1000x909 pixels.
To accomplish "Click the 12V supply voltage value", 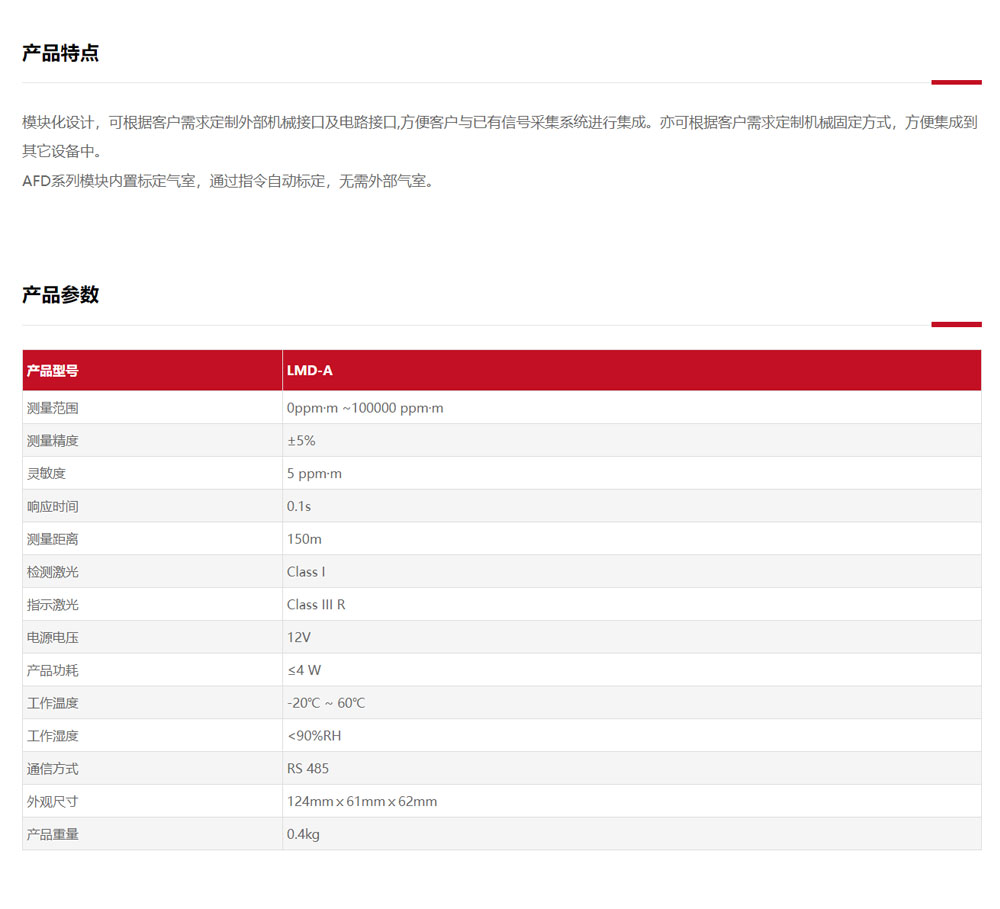I will 299,637.
